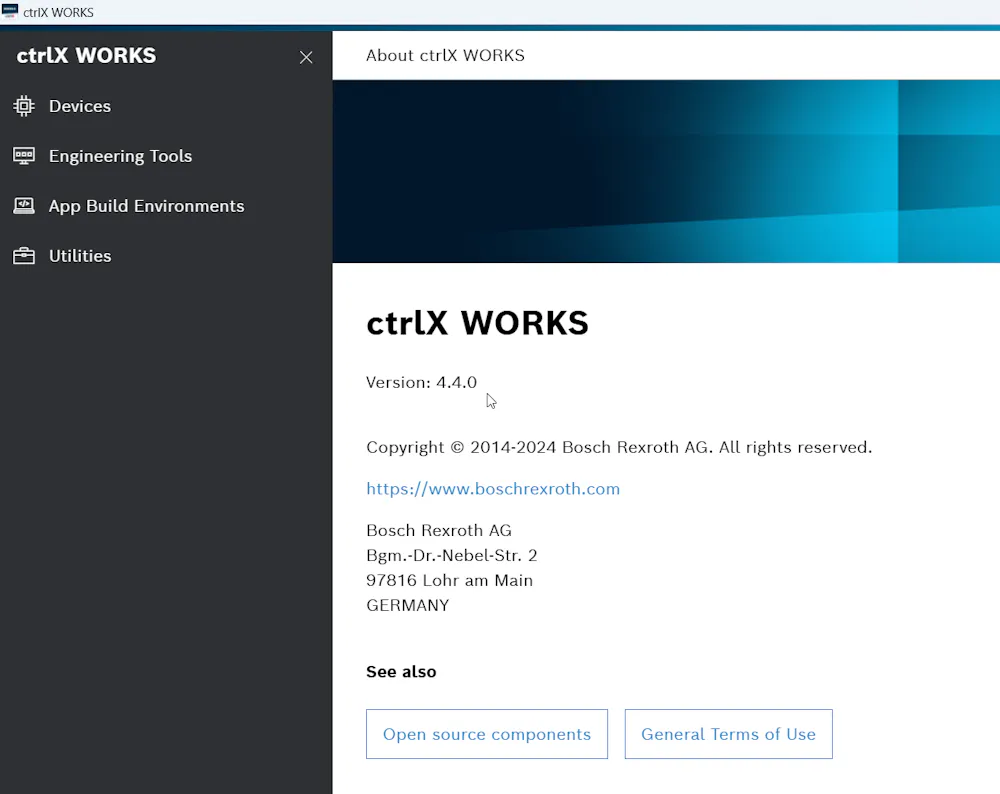
Task: Close the ctrlX WORKS side menu
Action: (306, 57)
